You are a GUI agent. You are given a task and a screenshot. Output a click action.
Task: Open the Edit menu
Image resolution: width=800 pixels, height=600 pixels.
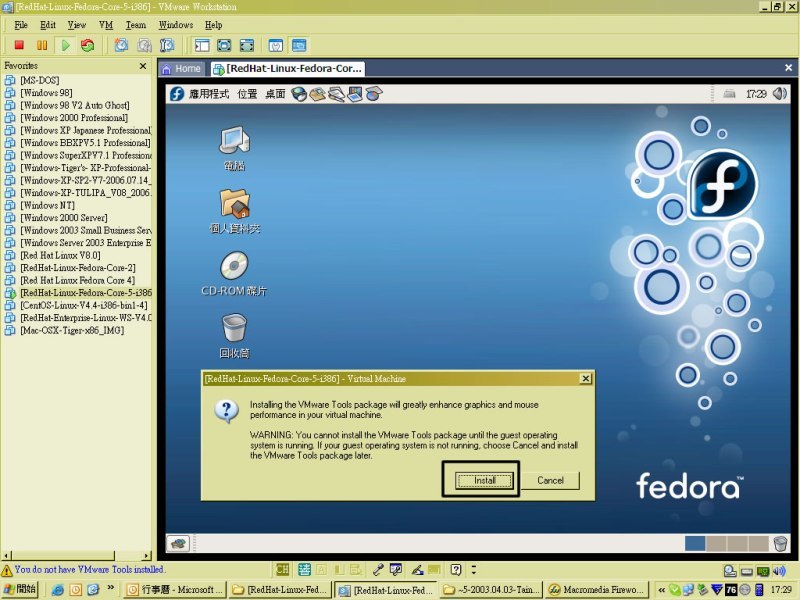[x=48, y=25]
